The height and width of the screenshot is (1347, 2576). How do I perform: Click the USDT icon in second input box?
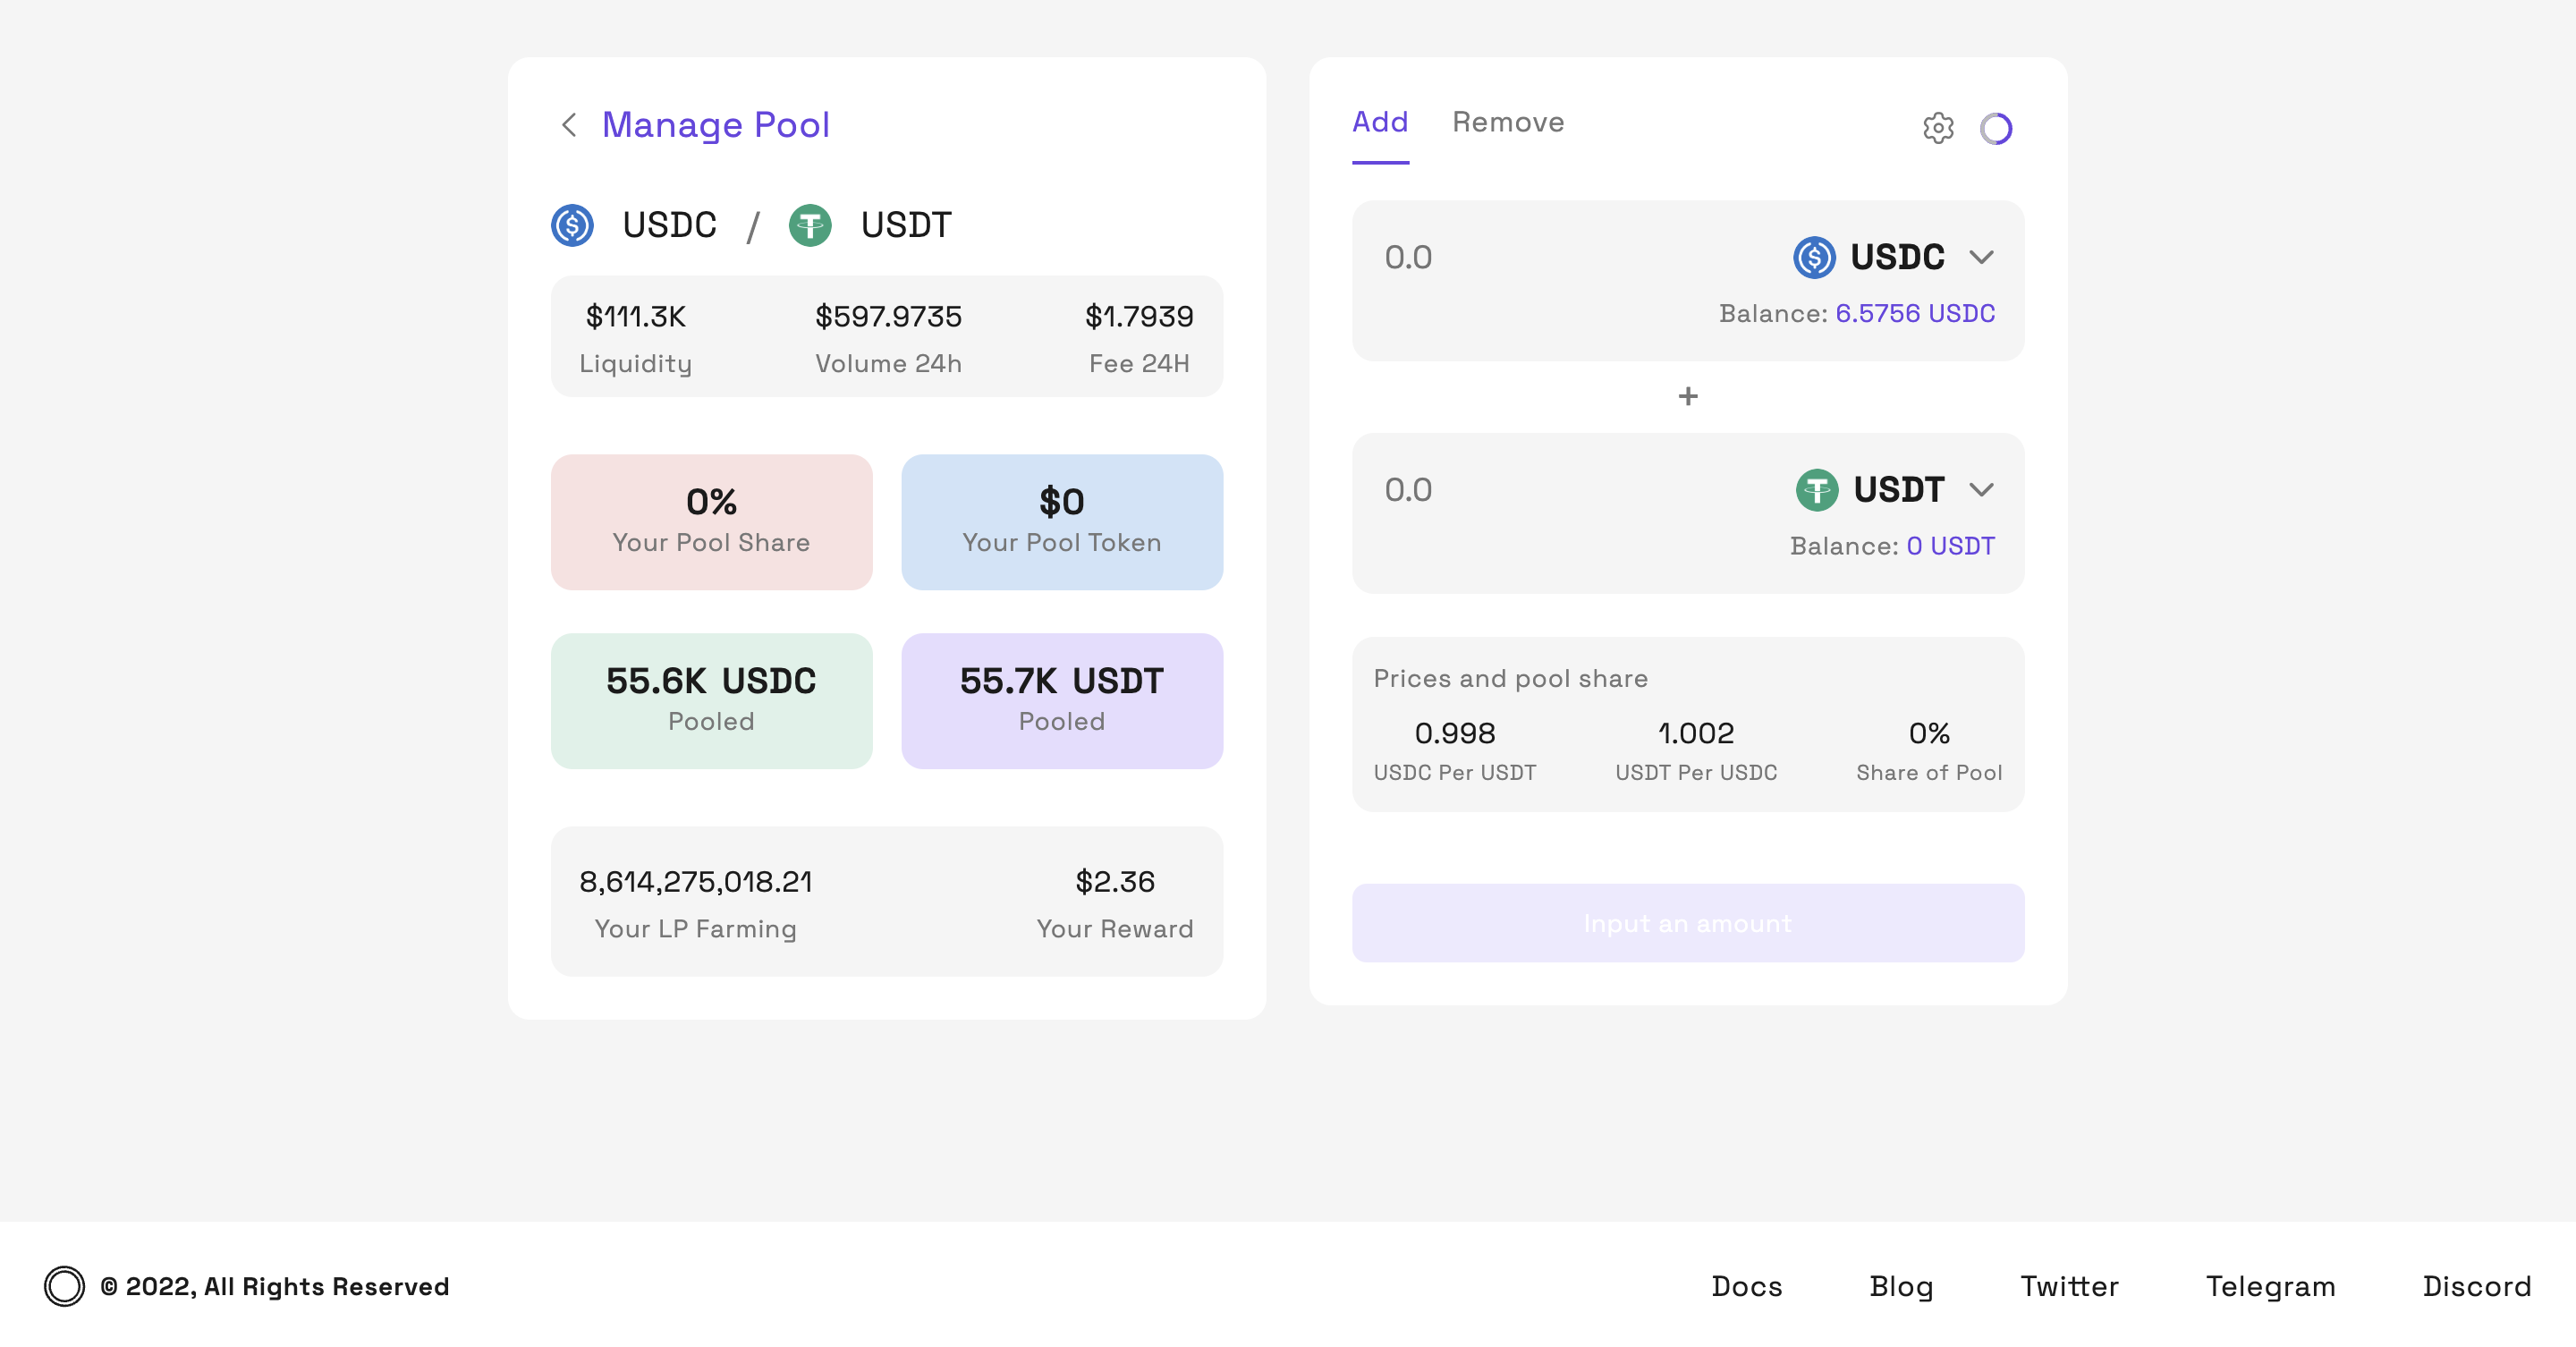tap(1817, 490)
